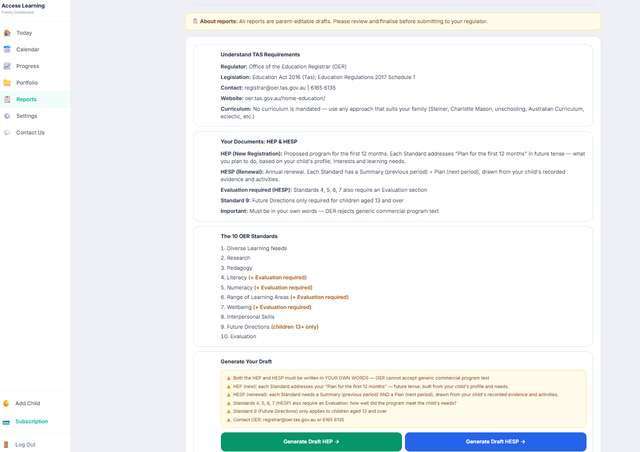Click registrar@oer.tas.gov.au contact text

(x=275, y=88)
